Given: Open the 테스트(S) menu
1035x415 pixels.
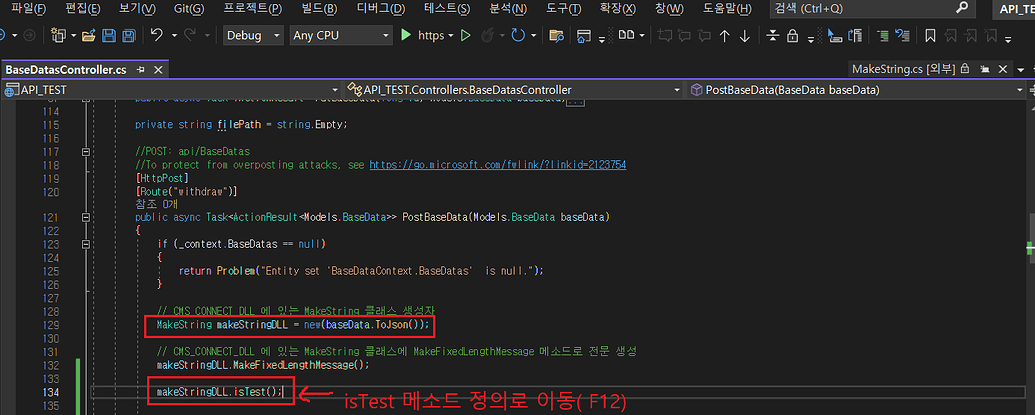Looking at the screenshot, I should pos(447,9).
